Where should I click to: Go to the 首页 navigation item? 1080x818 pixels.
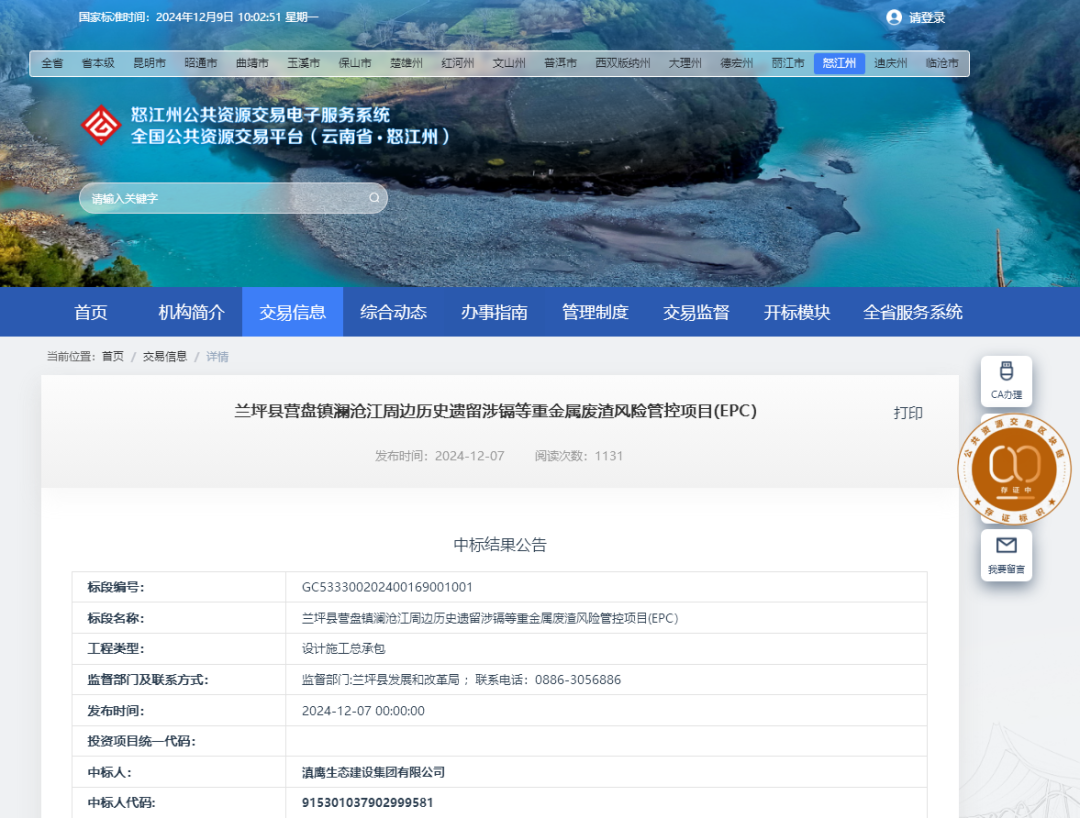pos(91,311)
